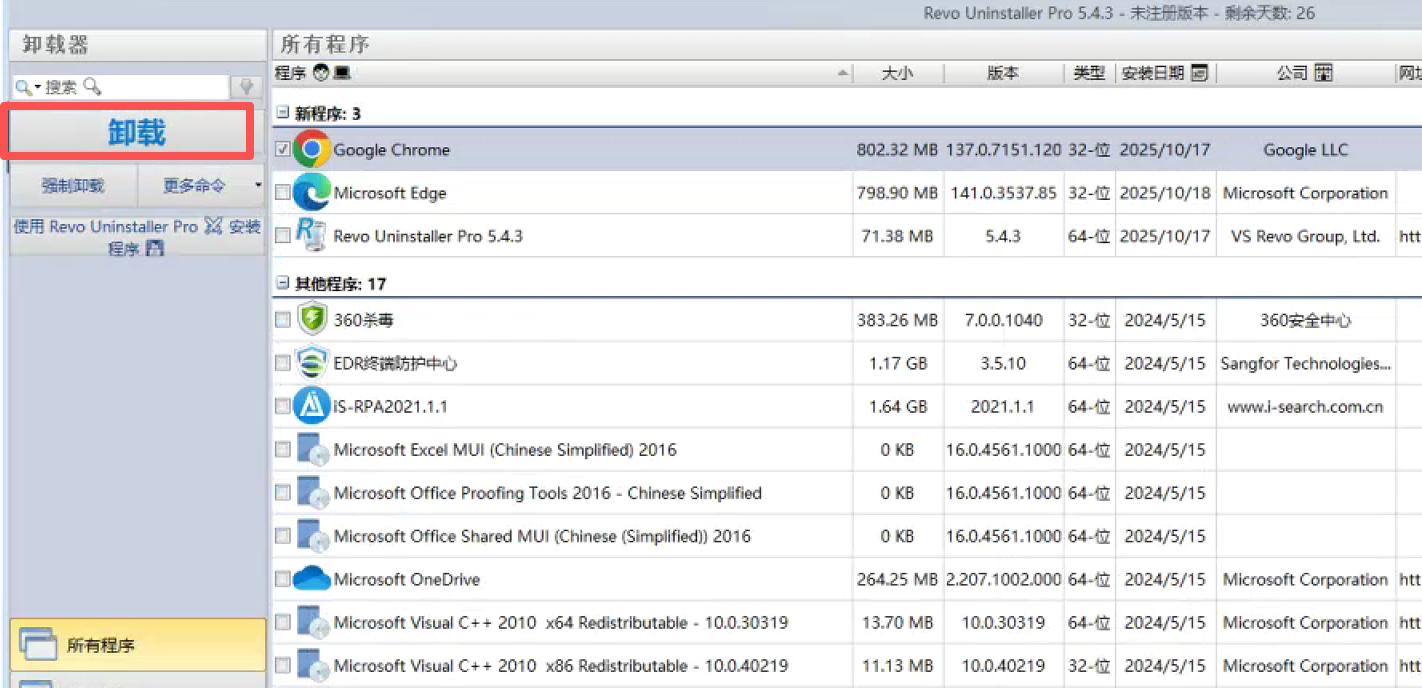Click 使用 Revo Uninstaller Pro 安装程序 button
This screenshot has width=1422, height=688.
tap(137, 236)
